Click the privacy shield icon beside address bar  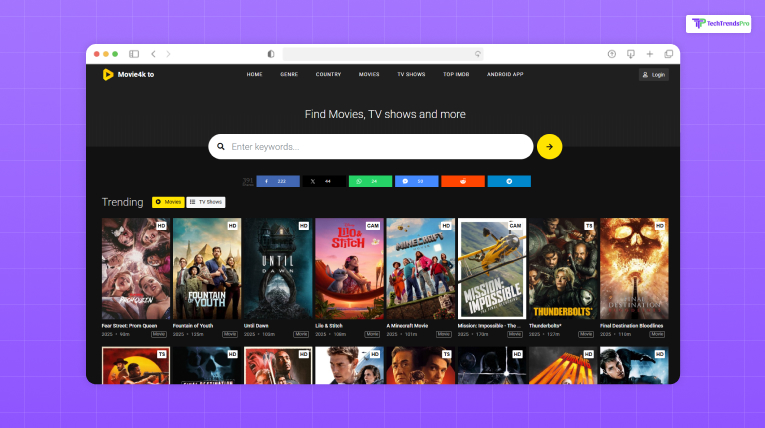[x=271, y=54]
